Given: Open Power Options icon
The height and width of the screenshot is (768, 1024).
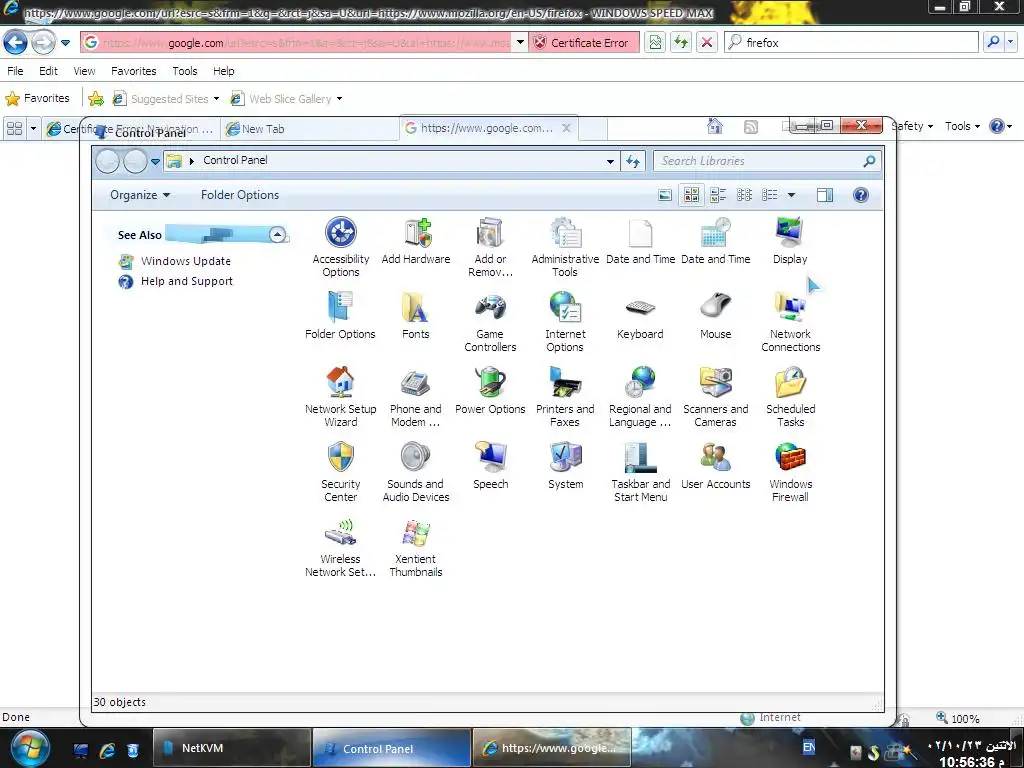Looking at the screenshot, I should pos(490,391).
